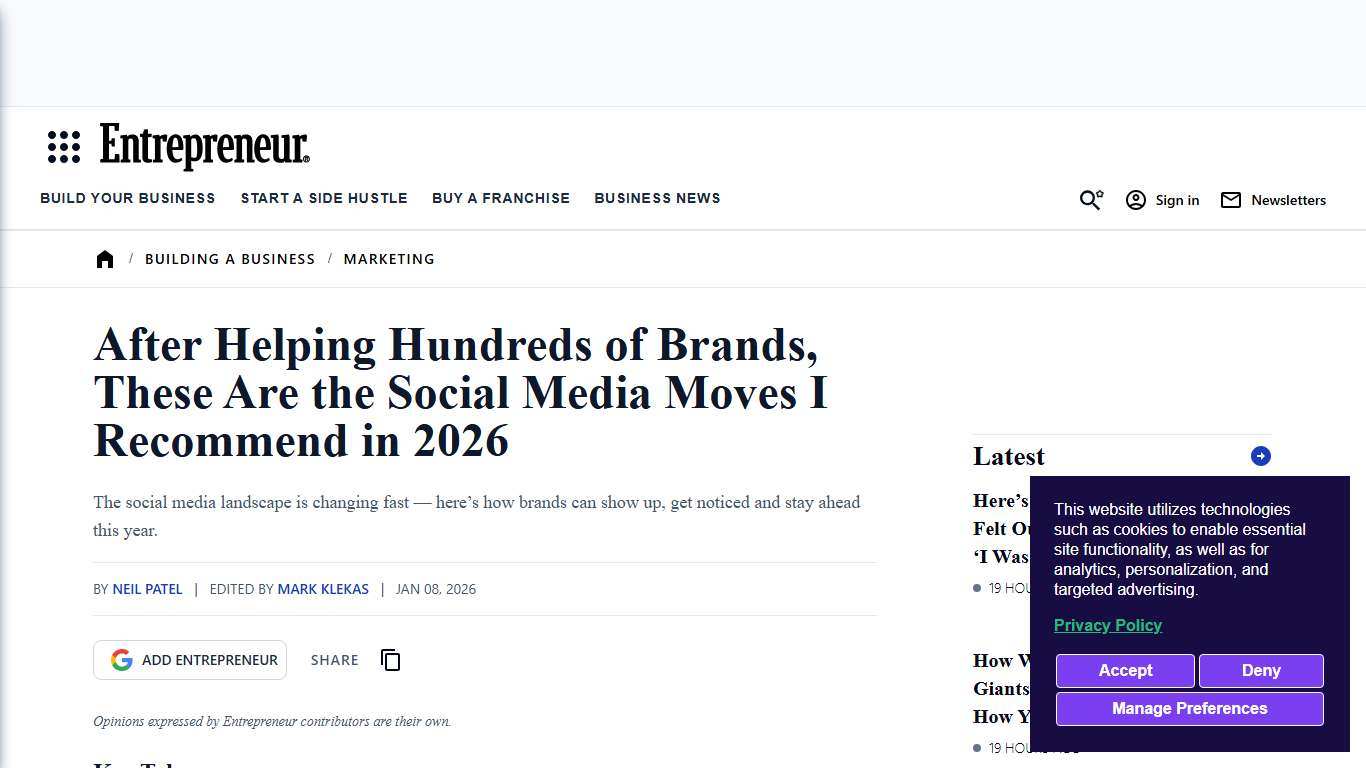
Task: Open the BUILD YOUR BUSINESS menu
Action: pyautogui.click(x=127, y=198)
